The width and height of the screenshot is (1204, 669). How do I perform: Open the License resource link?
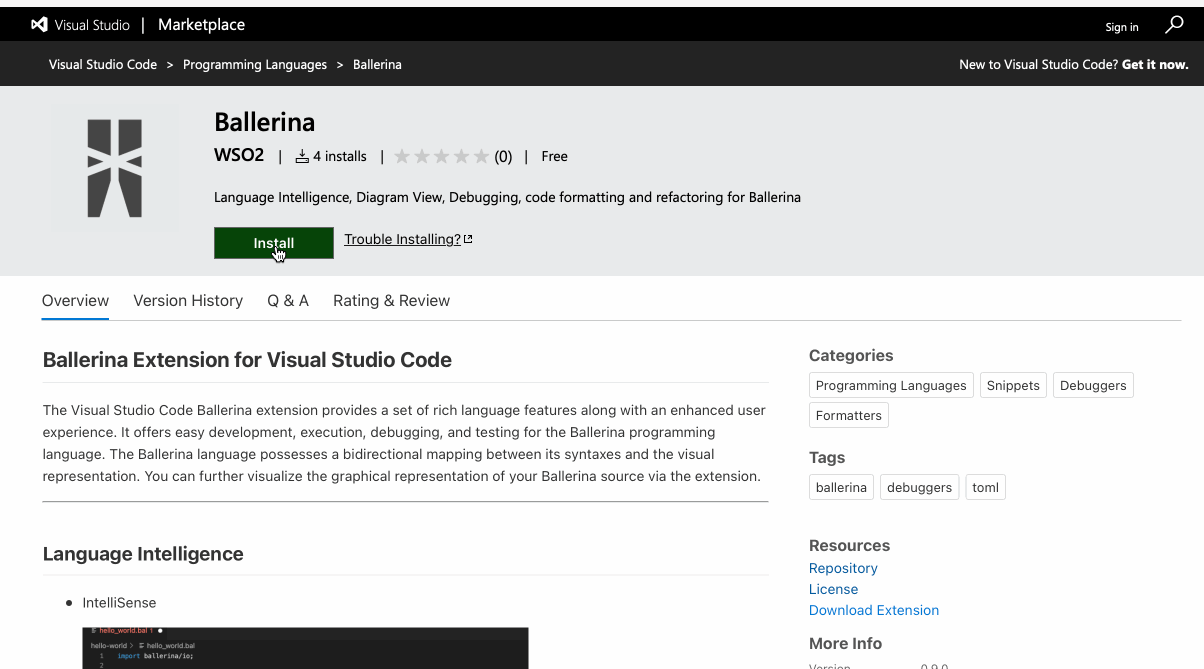tap(833, 589)
